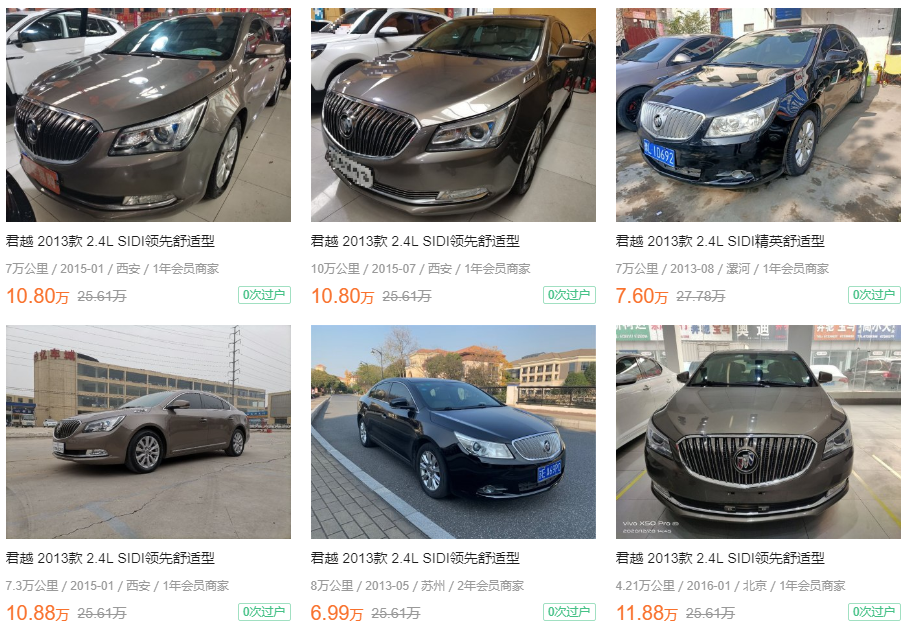Click the title of the 7.3万公里 西安 listing
Screen dimensions: 908x624
pos(110,558)
